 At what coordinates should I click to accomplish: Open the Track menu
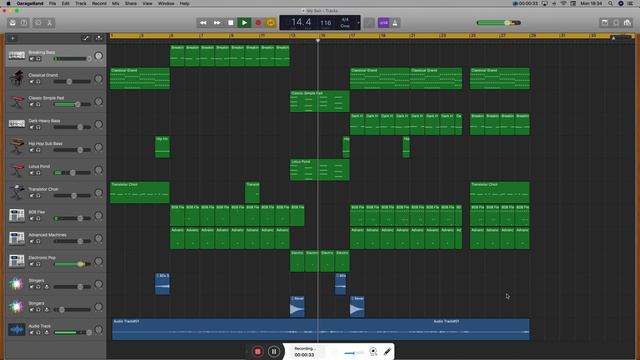pyautogui.click(x=81, y=3)
